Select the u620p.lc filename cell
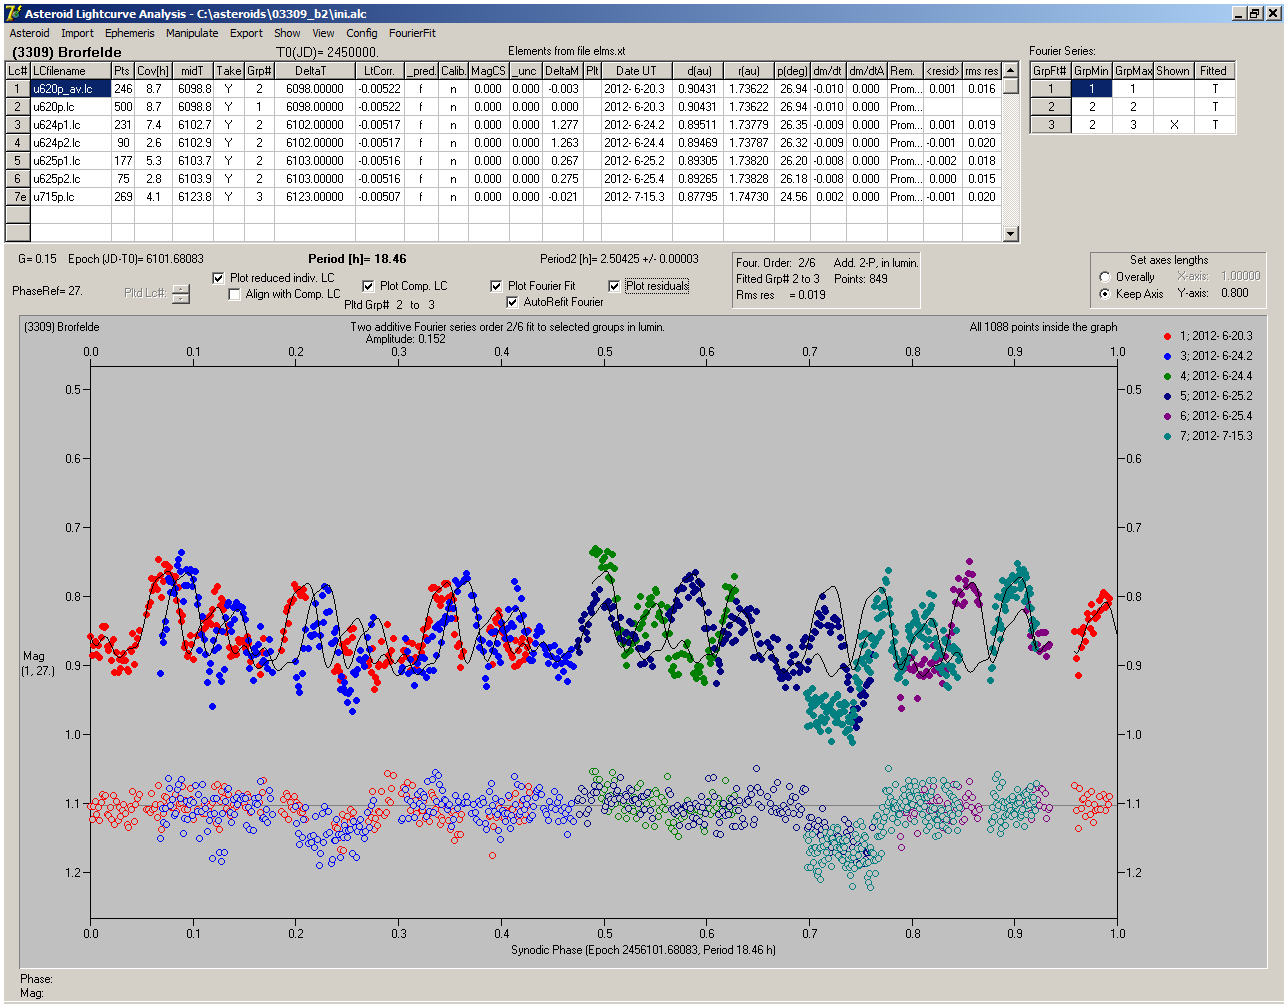This screenshot has width=1288, height=1004. pos(70,107)
